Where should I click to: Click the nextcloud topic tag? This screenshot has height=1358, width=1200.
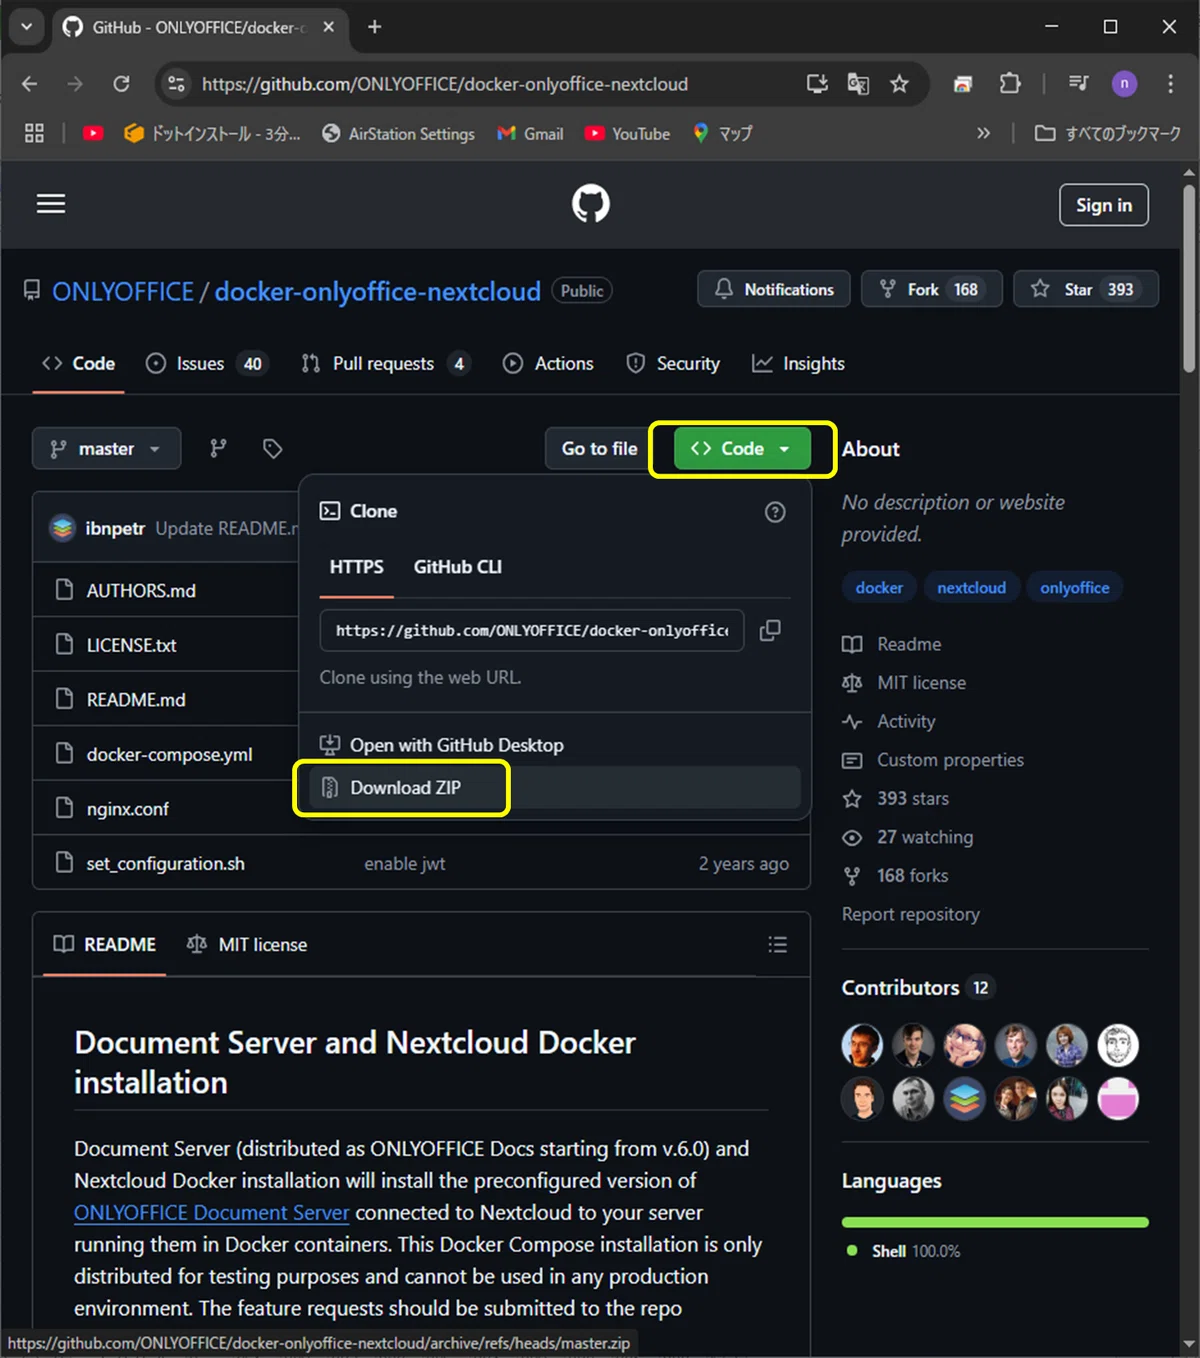click(971, 588)
